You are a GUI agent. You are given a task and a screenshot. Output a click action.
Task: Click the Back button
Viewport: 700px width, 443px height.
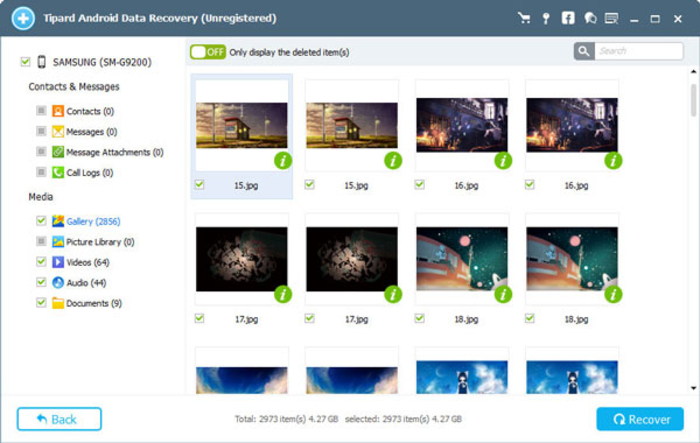click(59, 419)
